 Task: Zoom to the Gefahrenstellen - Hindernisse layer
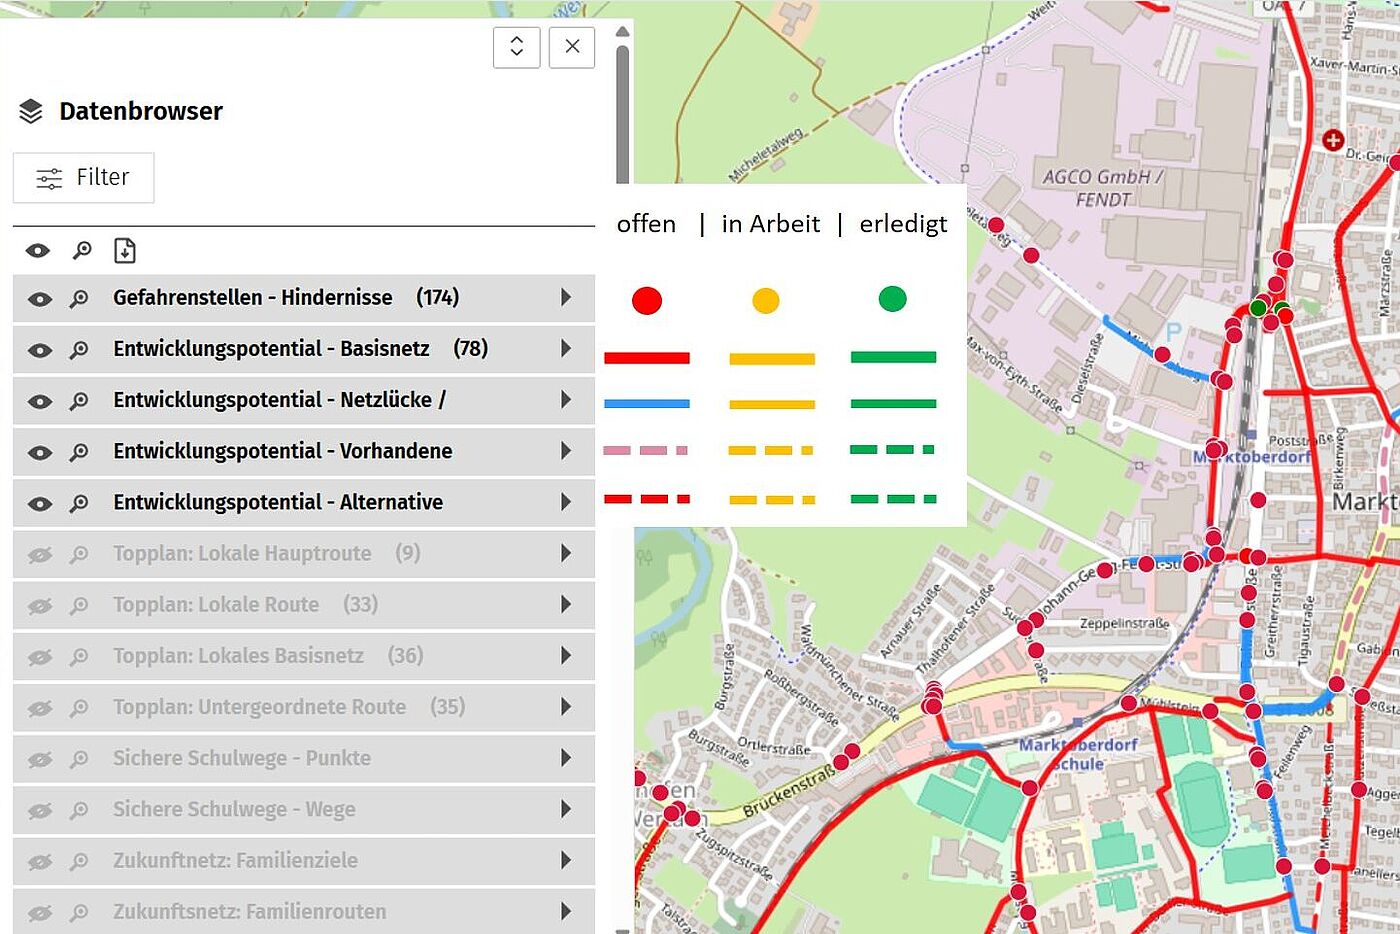tap(79, 299)
